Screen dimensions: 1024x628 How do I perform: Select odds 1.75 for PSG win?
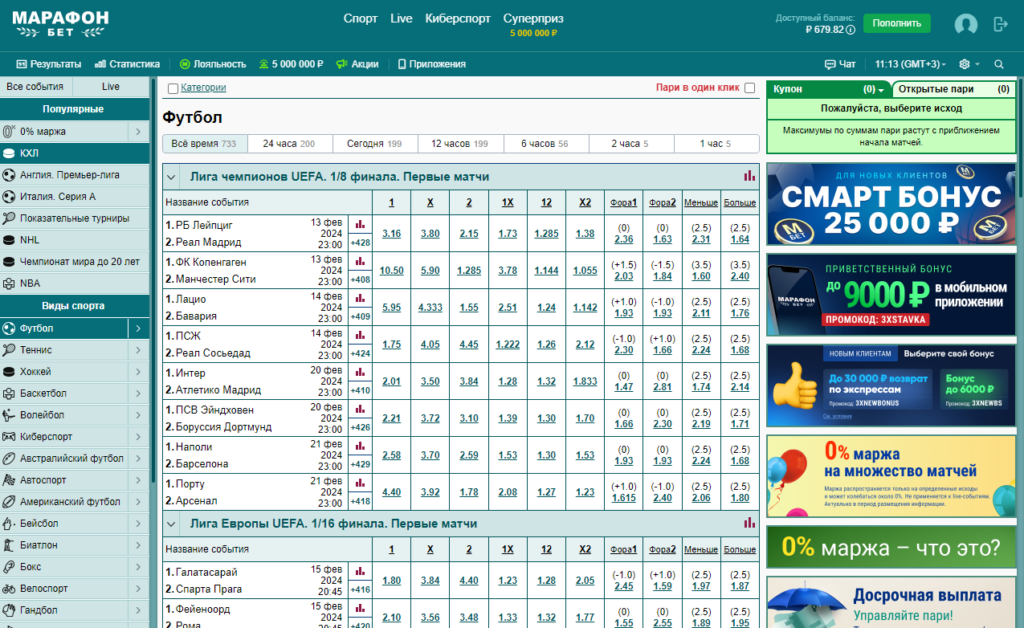(391, 344)
